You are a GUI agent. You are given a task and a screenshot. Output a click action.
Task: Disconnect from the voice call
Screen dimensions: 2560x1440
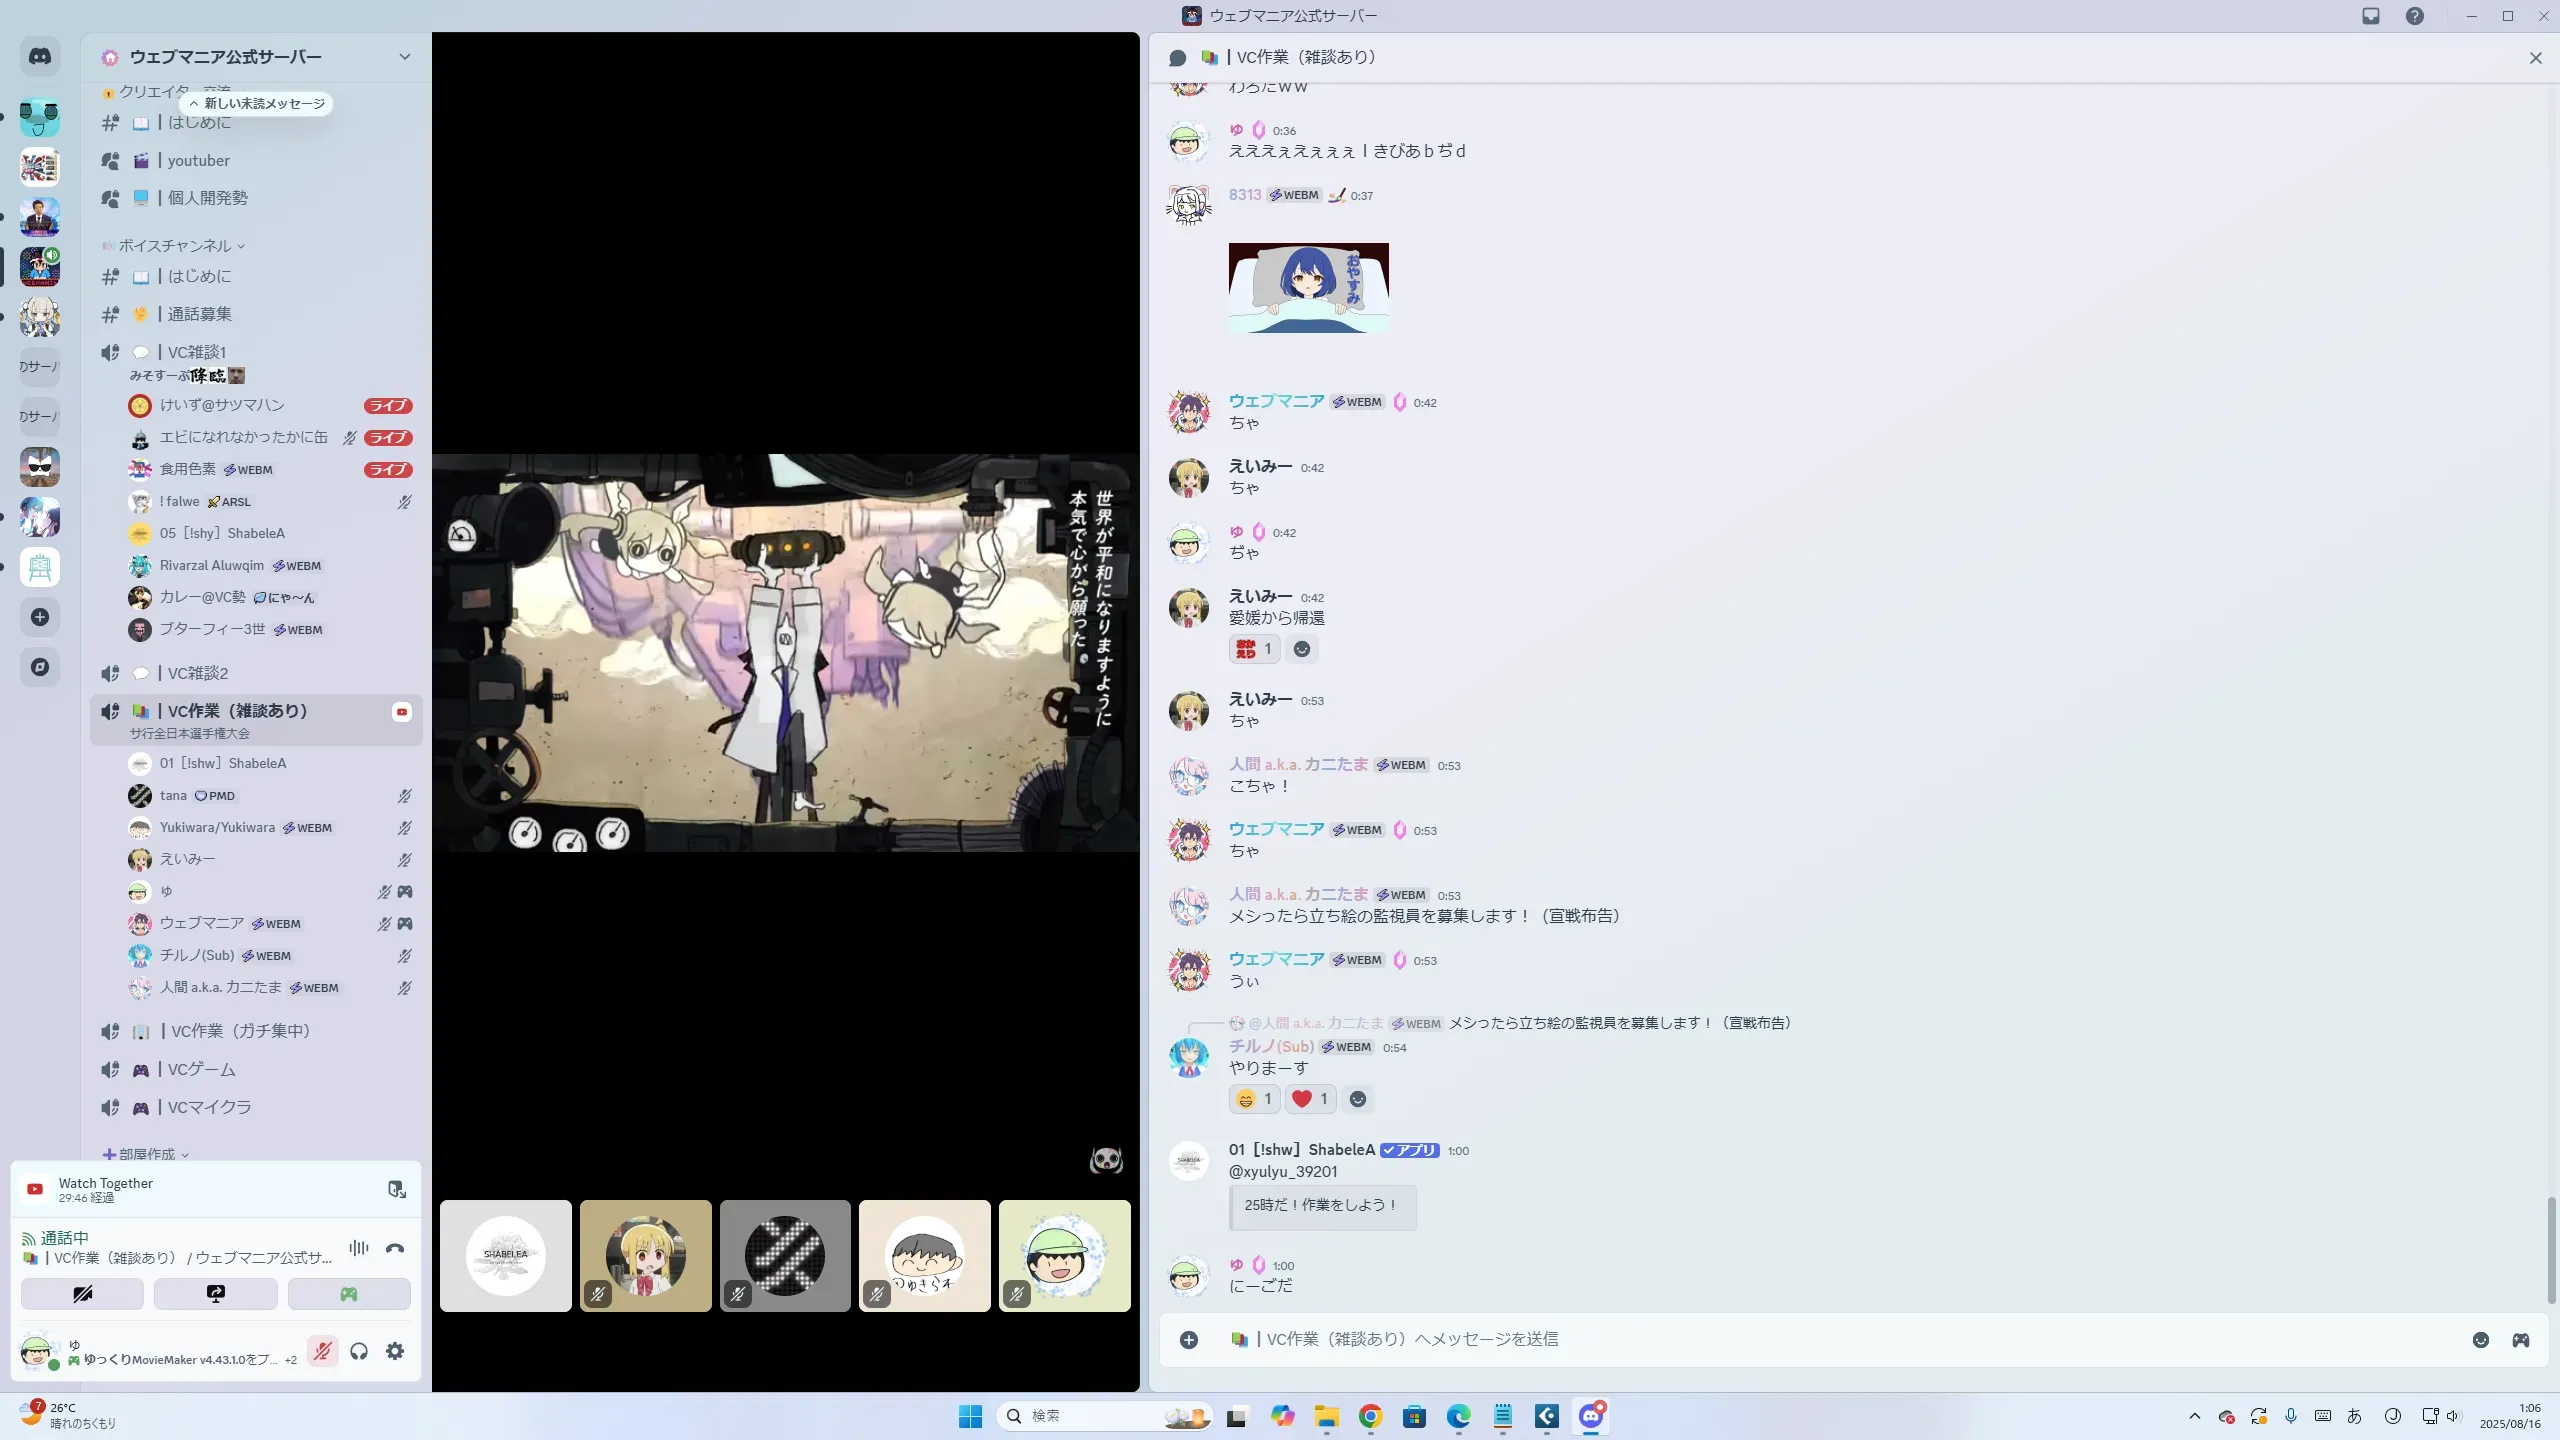point(395,1248)
